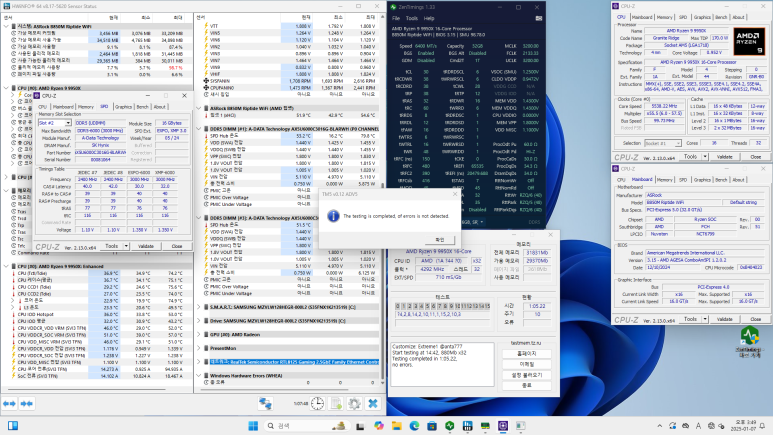Click Close button in SPD CPU-Z window
Viewport: 773px width, 435px height.
tap(177, 246)
